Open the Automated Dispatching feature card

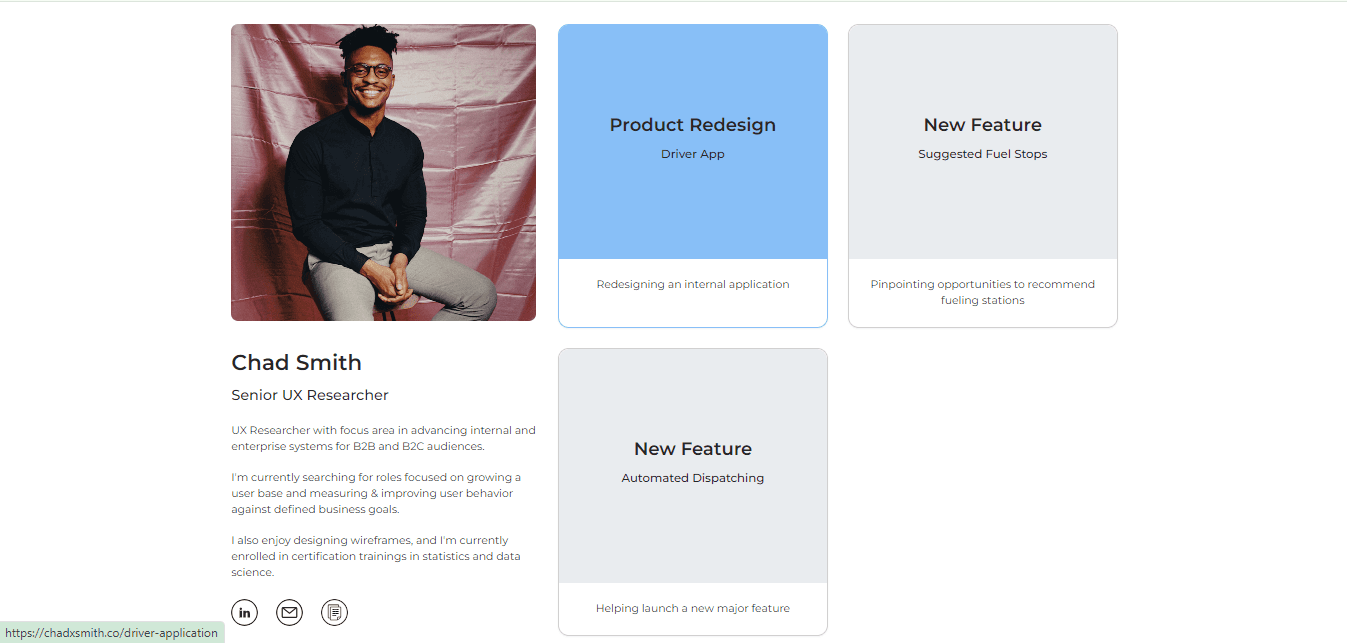pyautogui.click(x=693, y=492)
